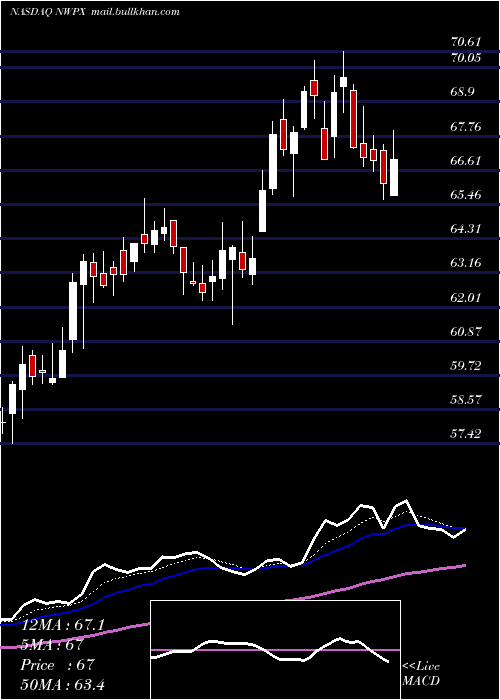Click the 65.46 price level label

point(466,194)
